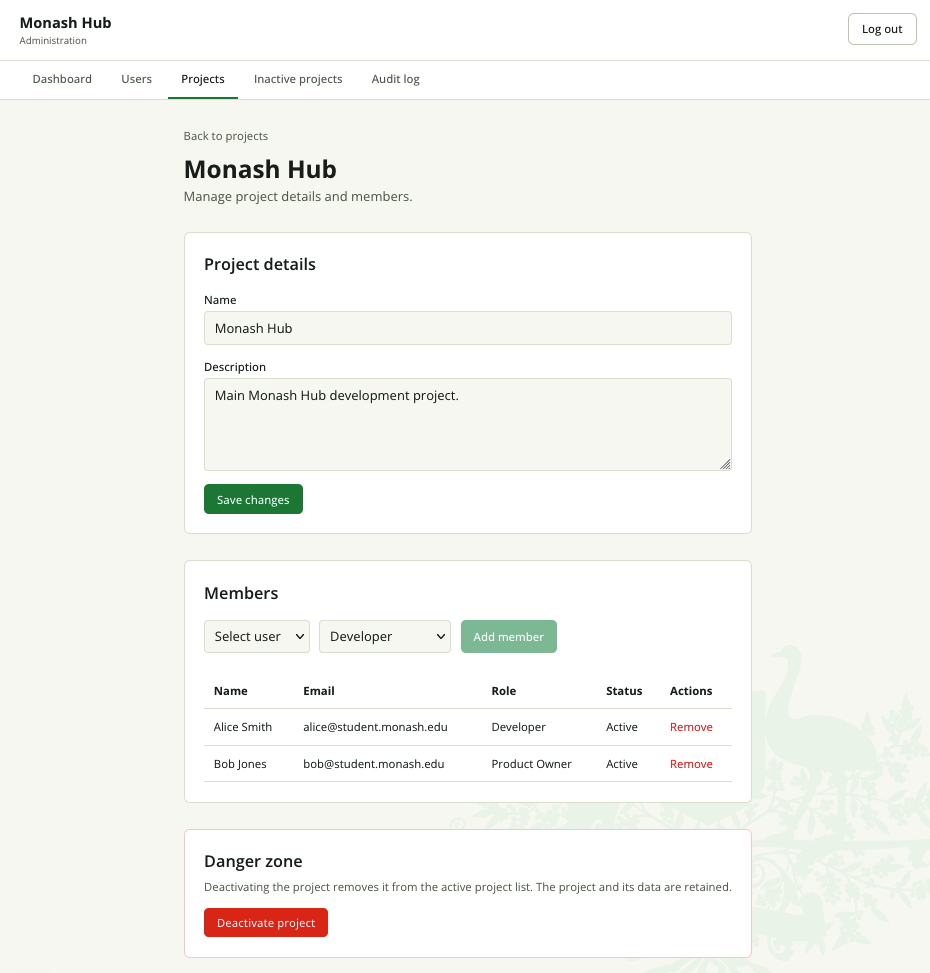Select alice@student.monash.edu email cell

(x=375, y=727)
